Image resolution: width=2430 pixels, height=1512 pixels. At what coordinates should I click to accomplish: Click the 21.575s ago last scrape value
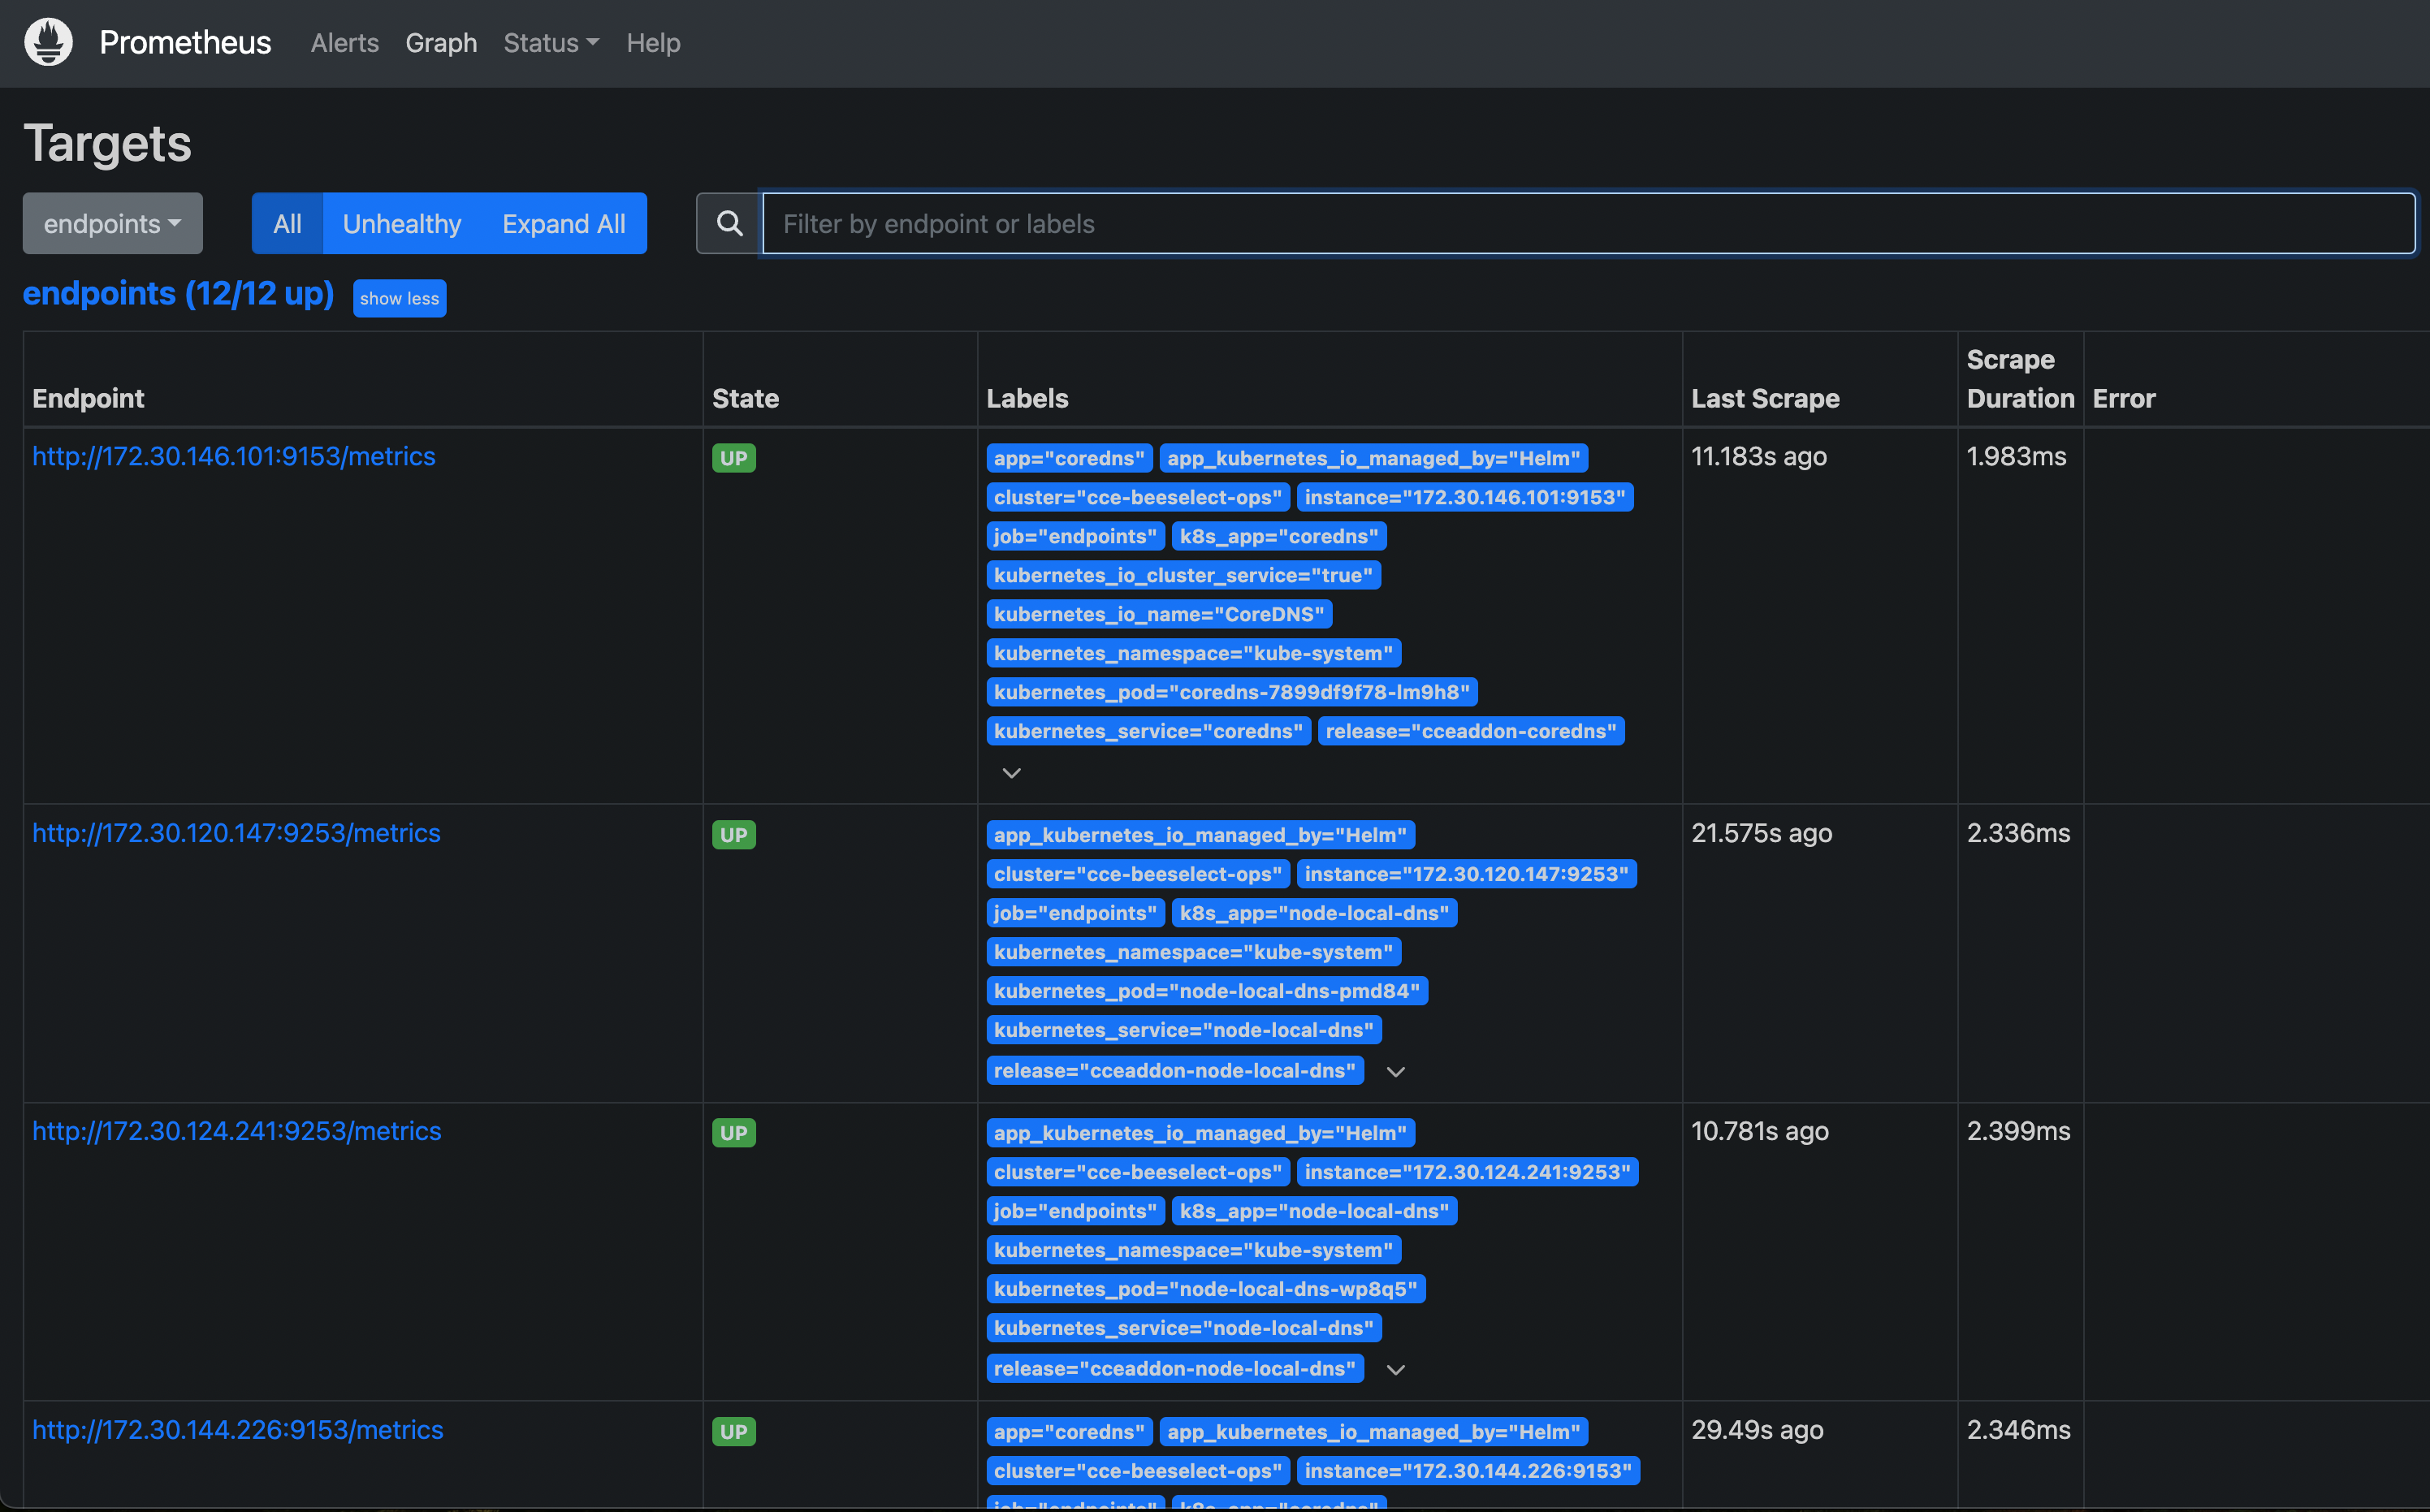(x=1762, y=833)
